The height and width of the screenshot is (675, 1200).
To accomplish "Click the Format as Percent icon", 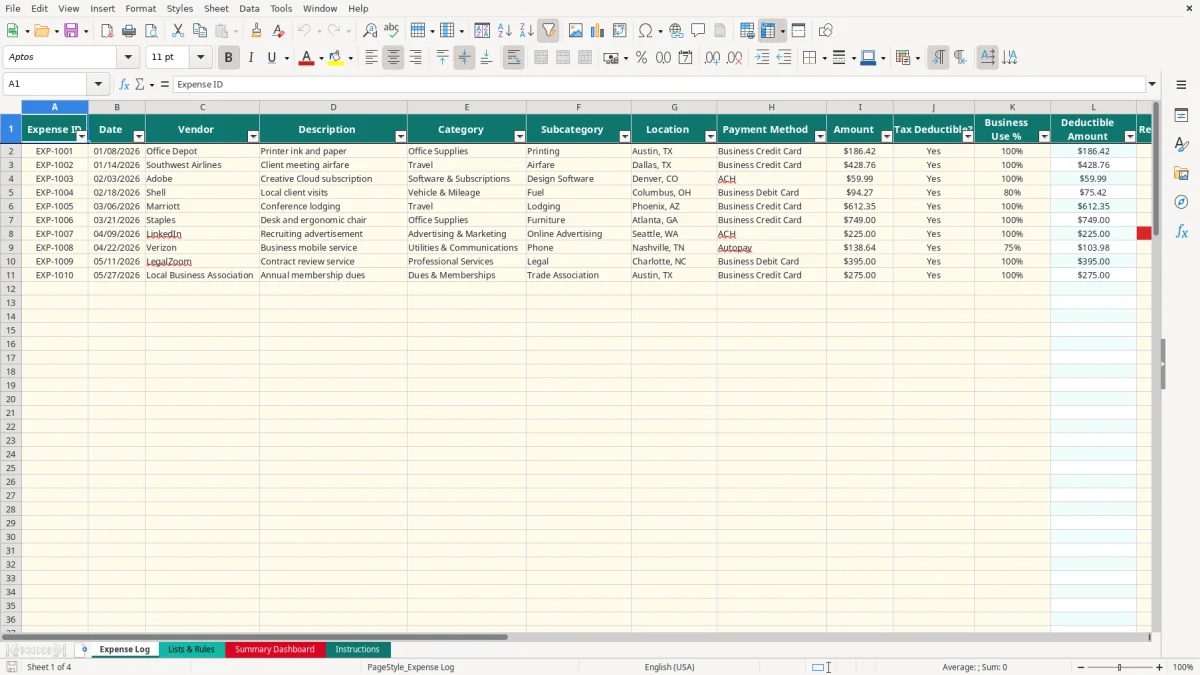I will [x=641, y=58].
